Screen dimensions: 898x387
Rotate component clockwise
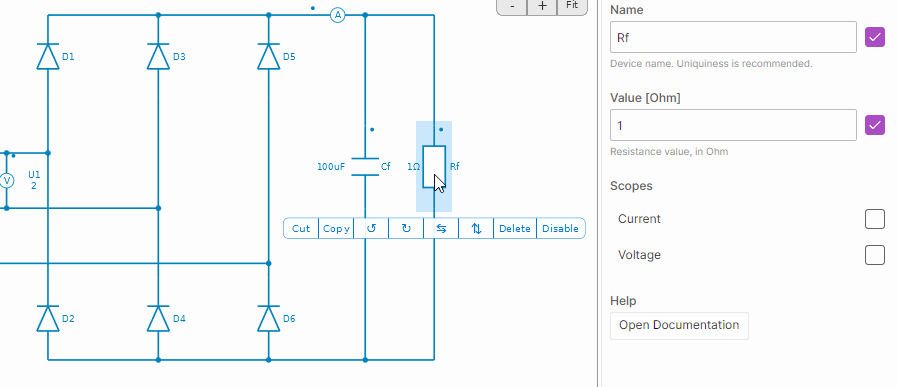click(x=406, y=228)
